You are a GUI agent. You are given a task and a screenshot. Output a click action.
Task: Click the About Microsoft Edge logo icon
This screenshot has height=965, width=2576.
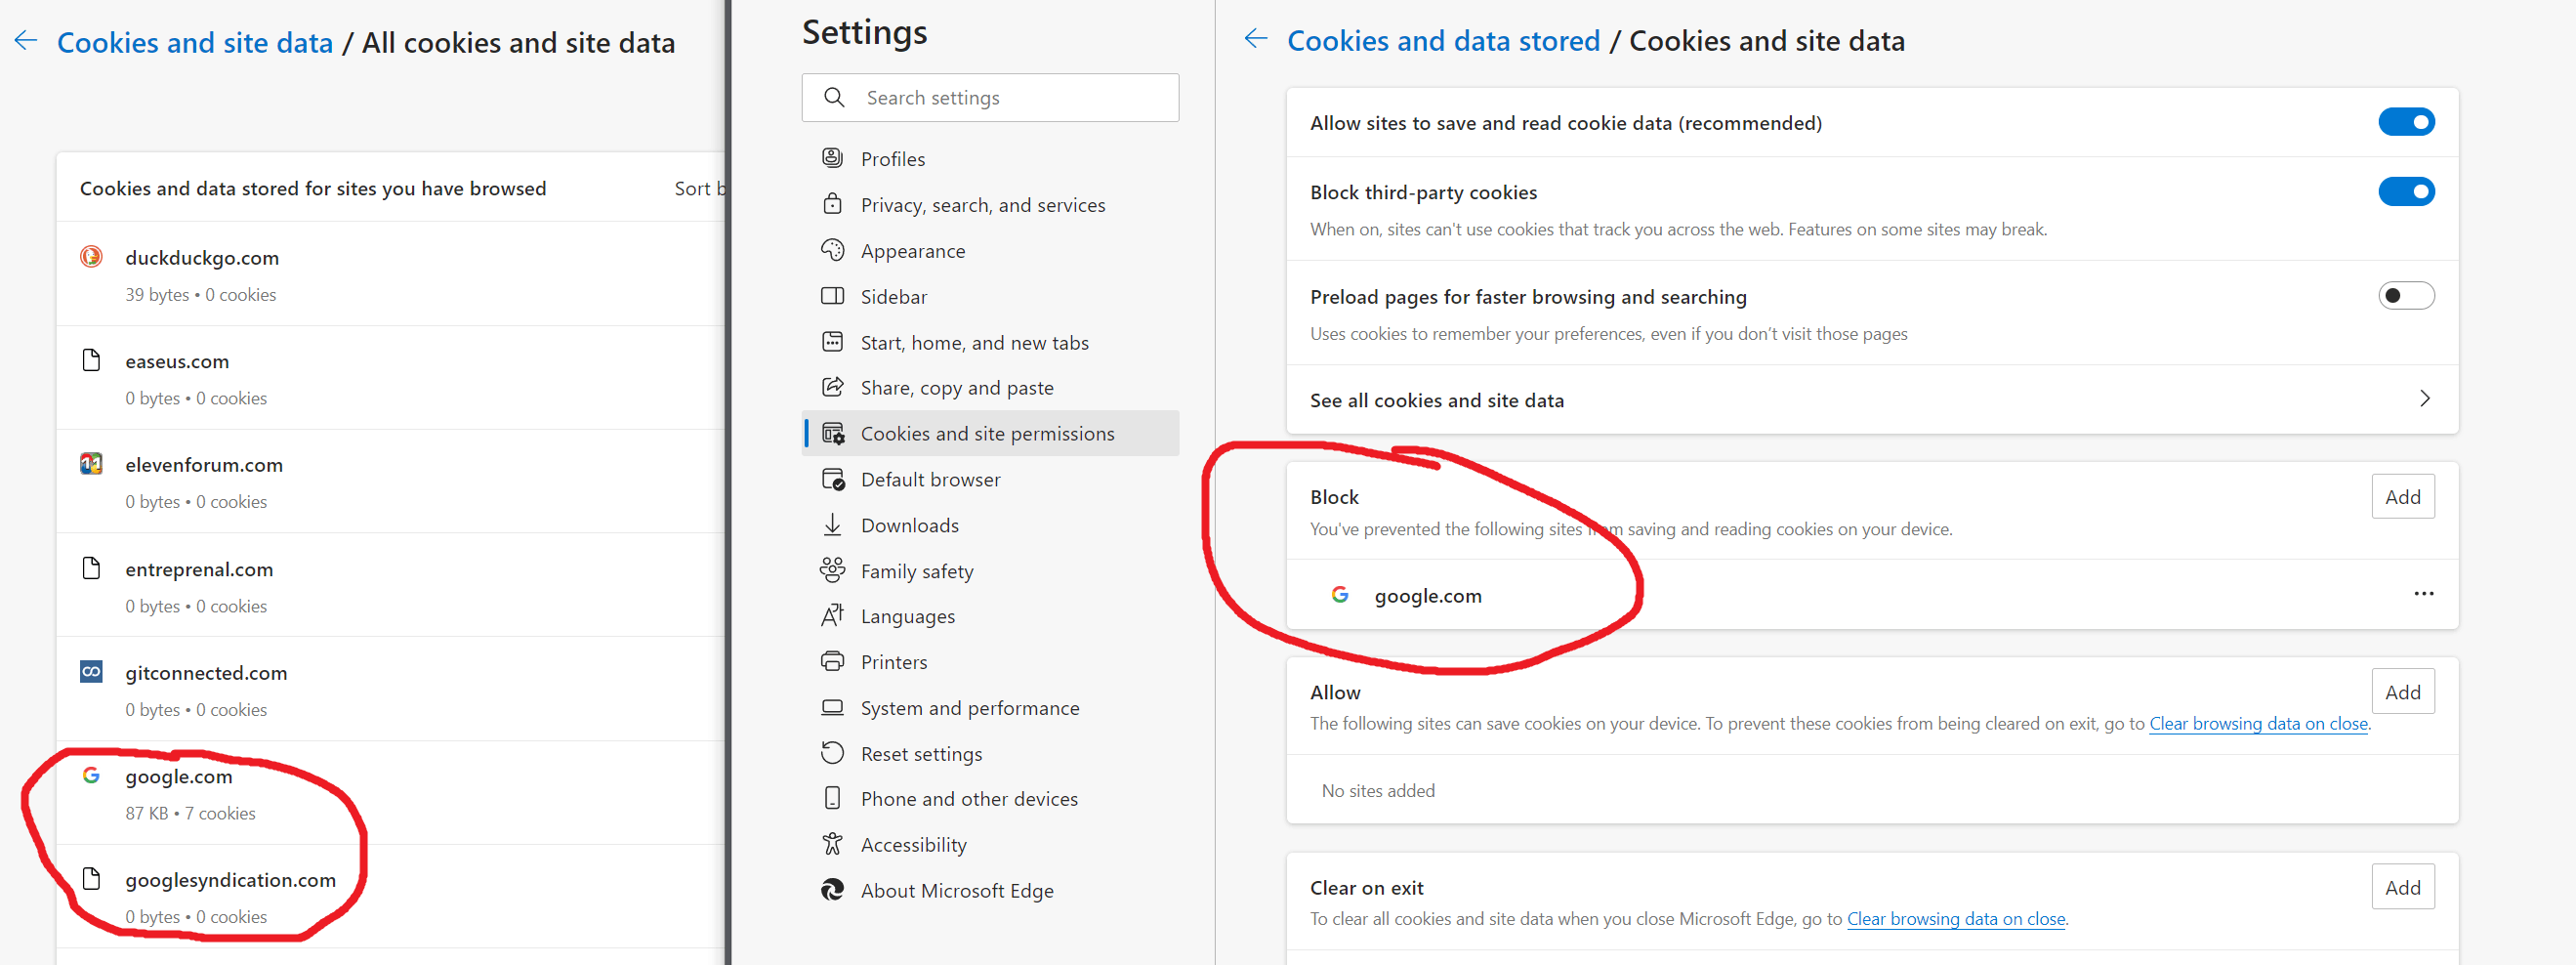pos(832,890)
